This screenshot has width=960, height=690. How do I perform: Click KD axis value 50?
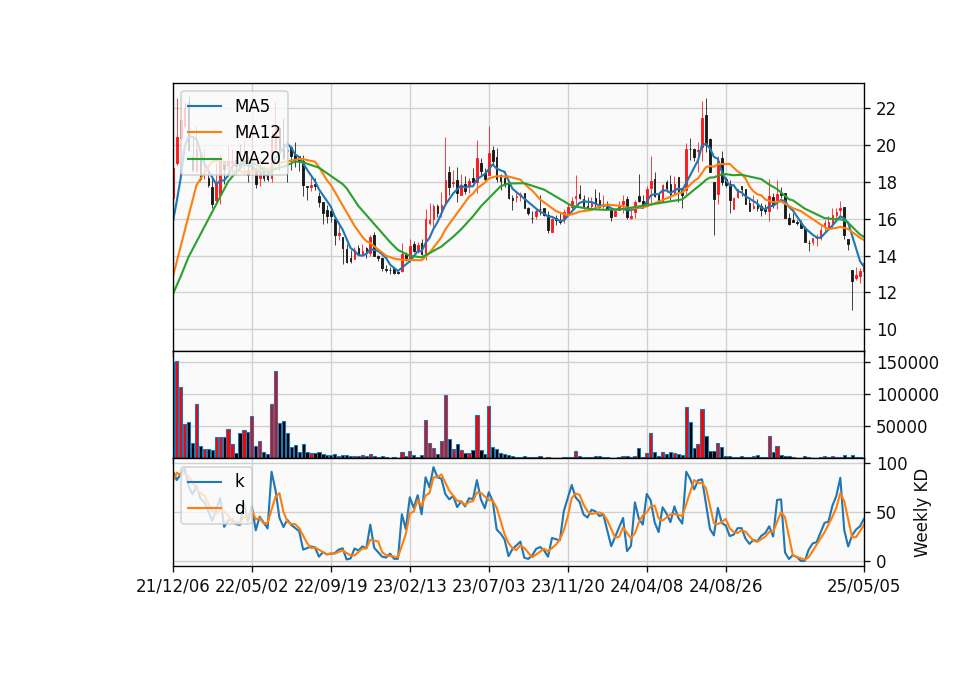886,512
